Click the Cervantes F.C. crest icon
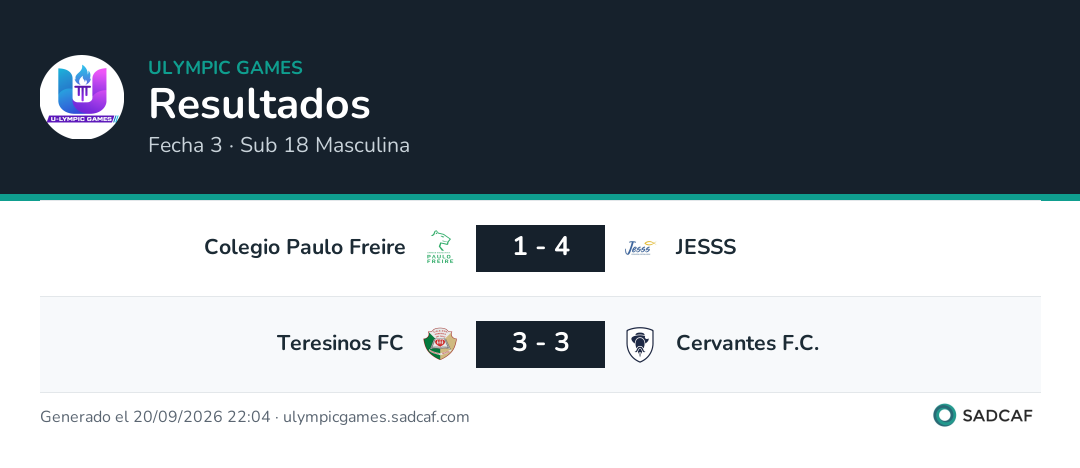Viewport: 1080px width, 468px height. pos(640,345)
